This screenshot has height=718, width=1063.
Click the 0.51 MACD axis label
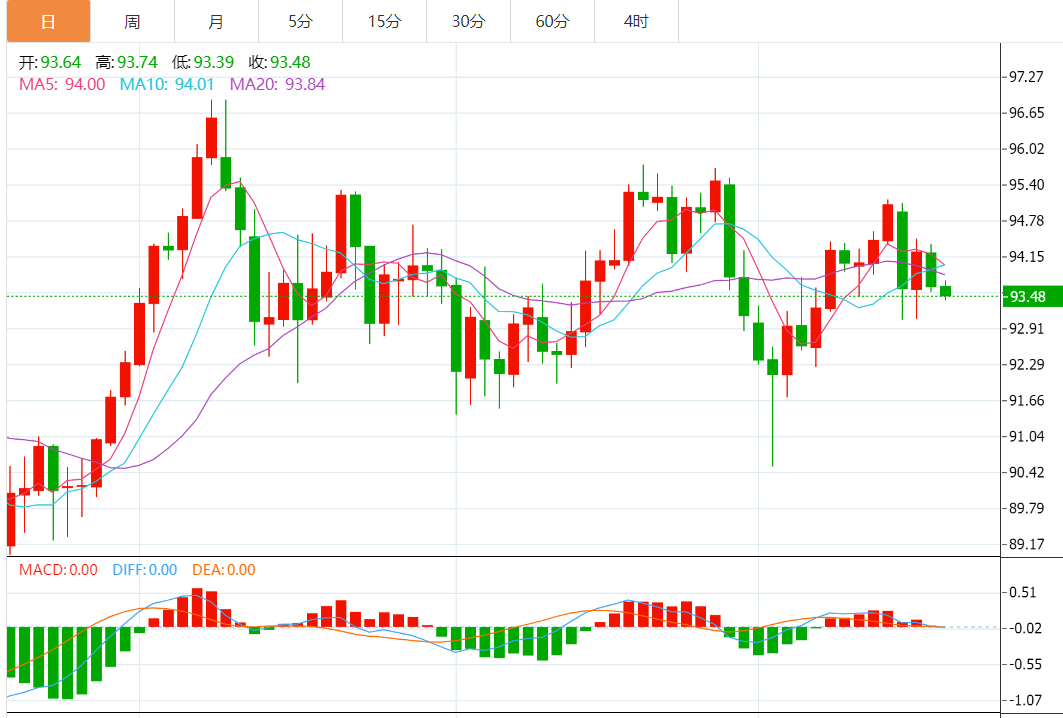(1023, 593)
